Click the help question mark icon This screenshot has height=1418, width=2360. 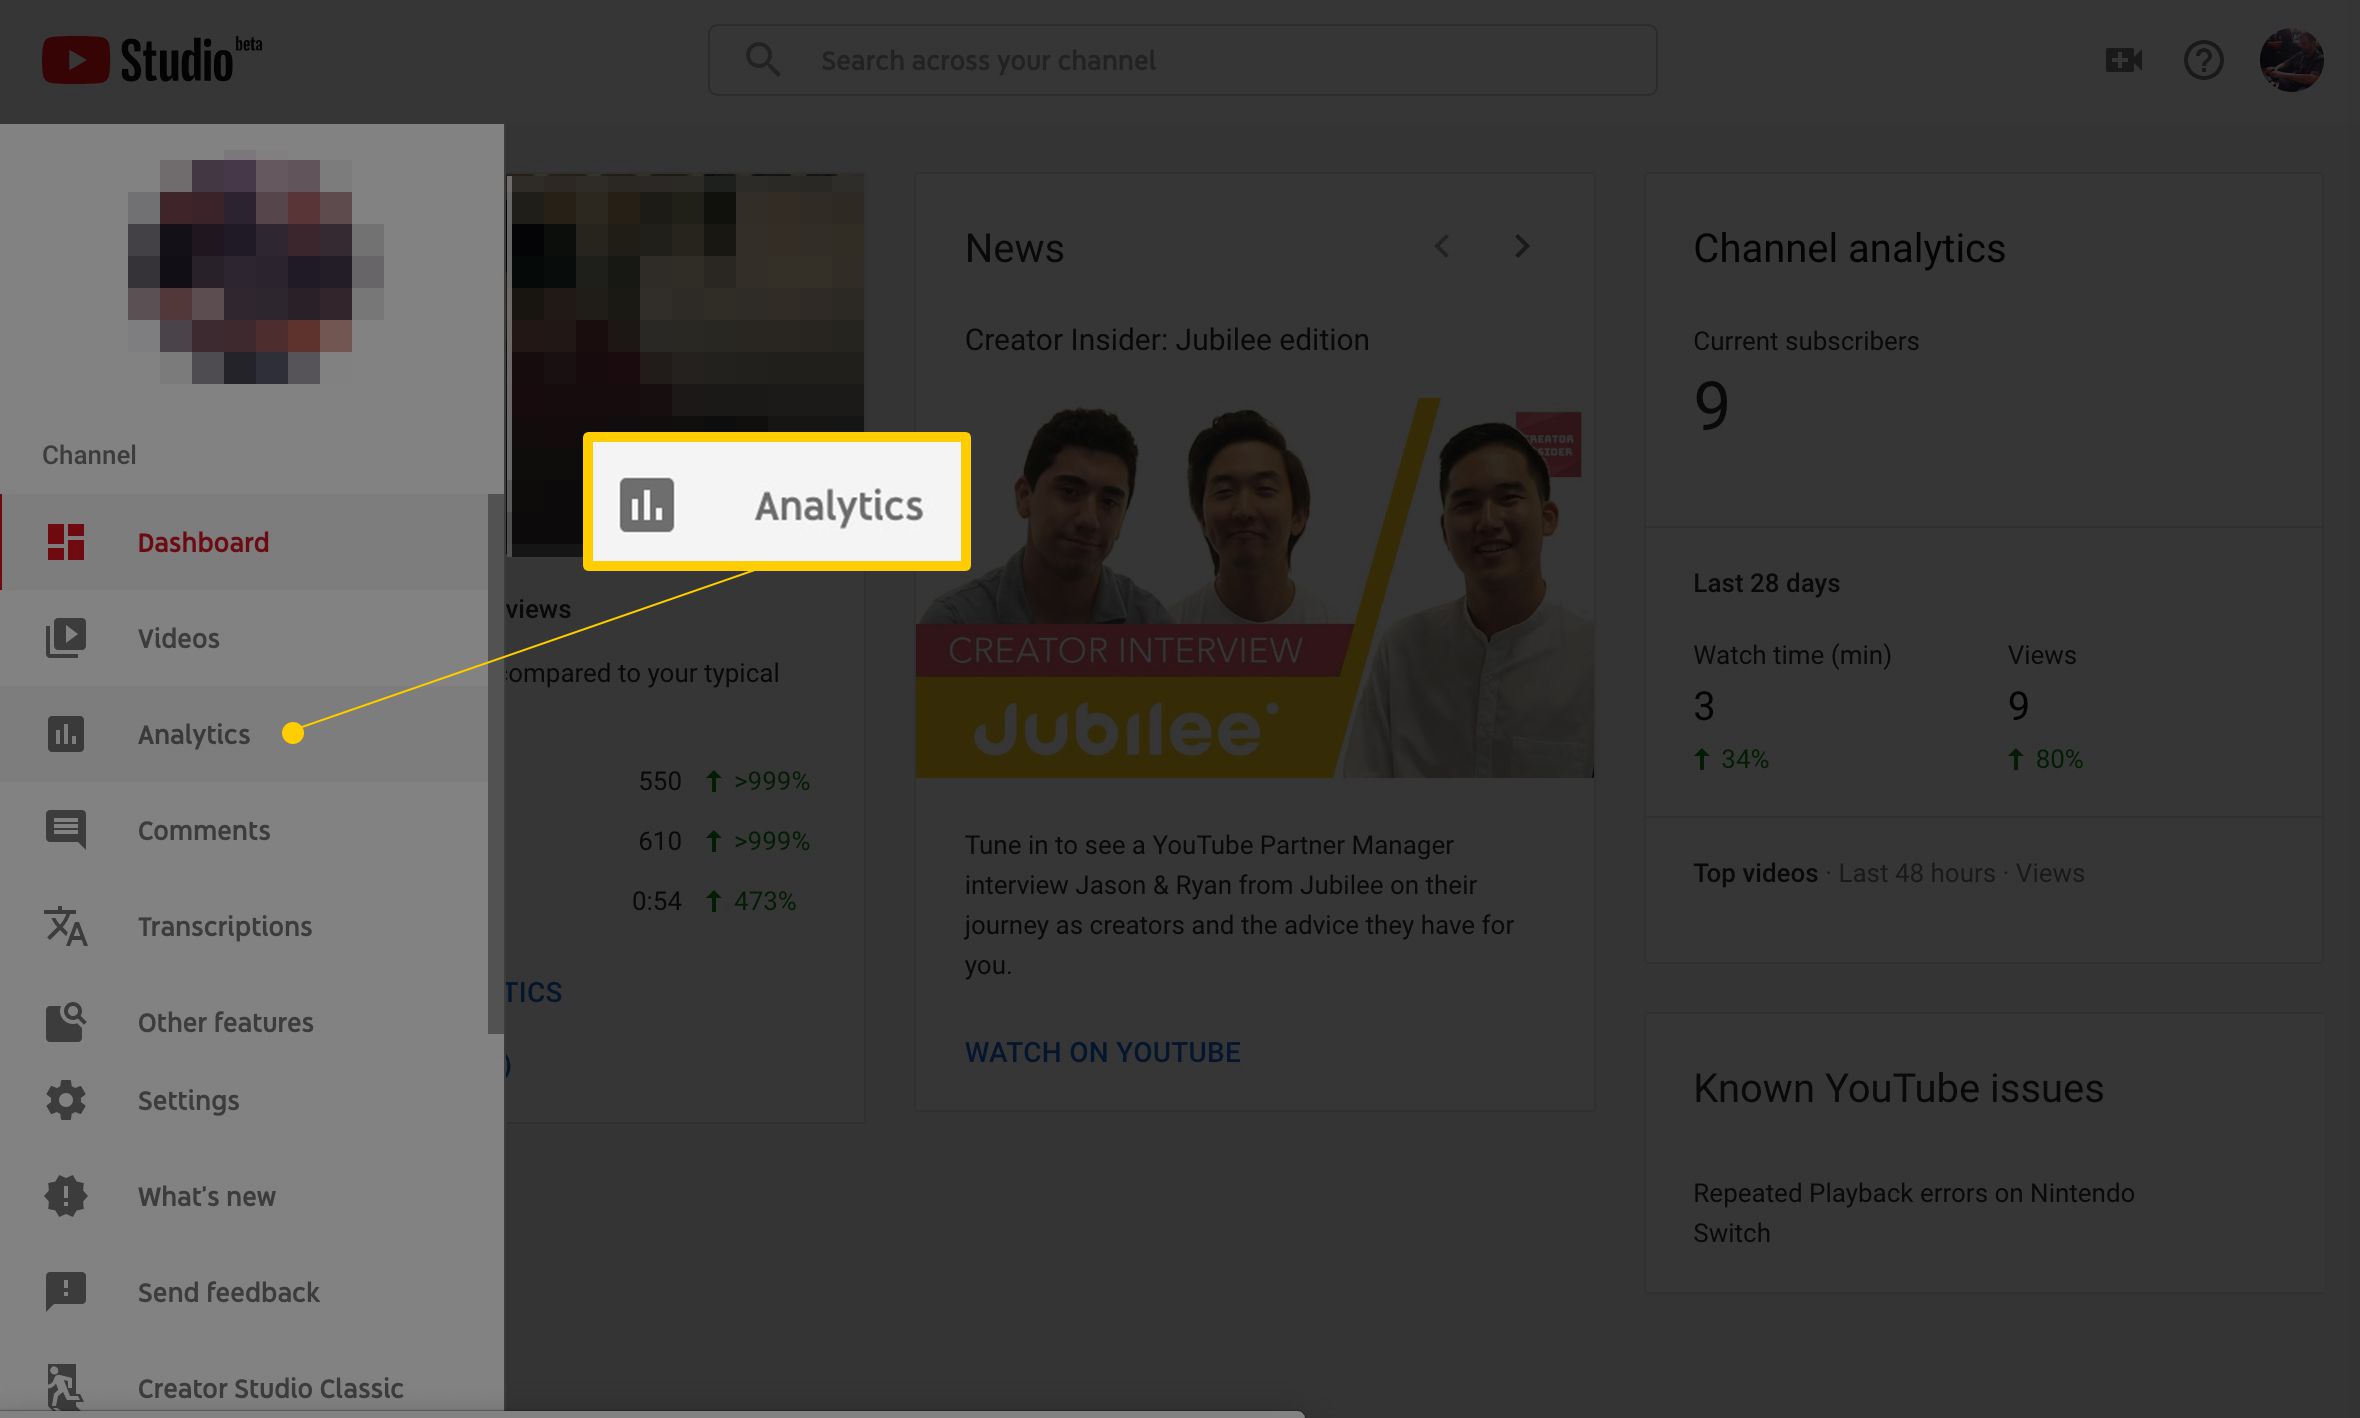pyautogui.click(x=2203, y=59)
